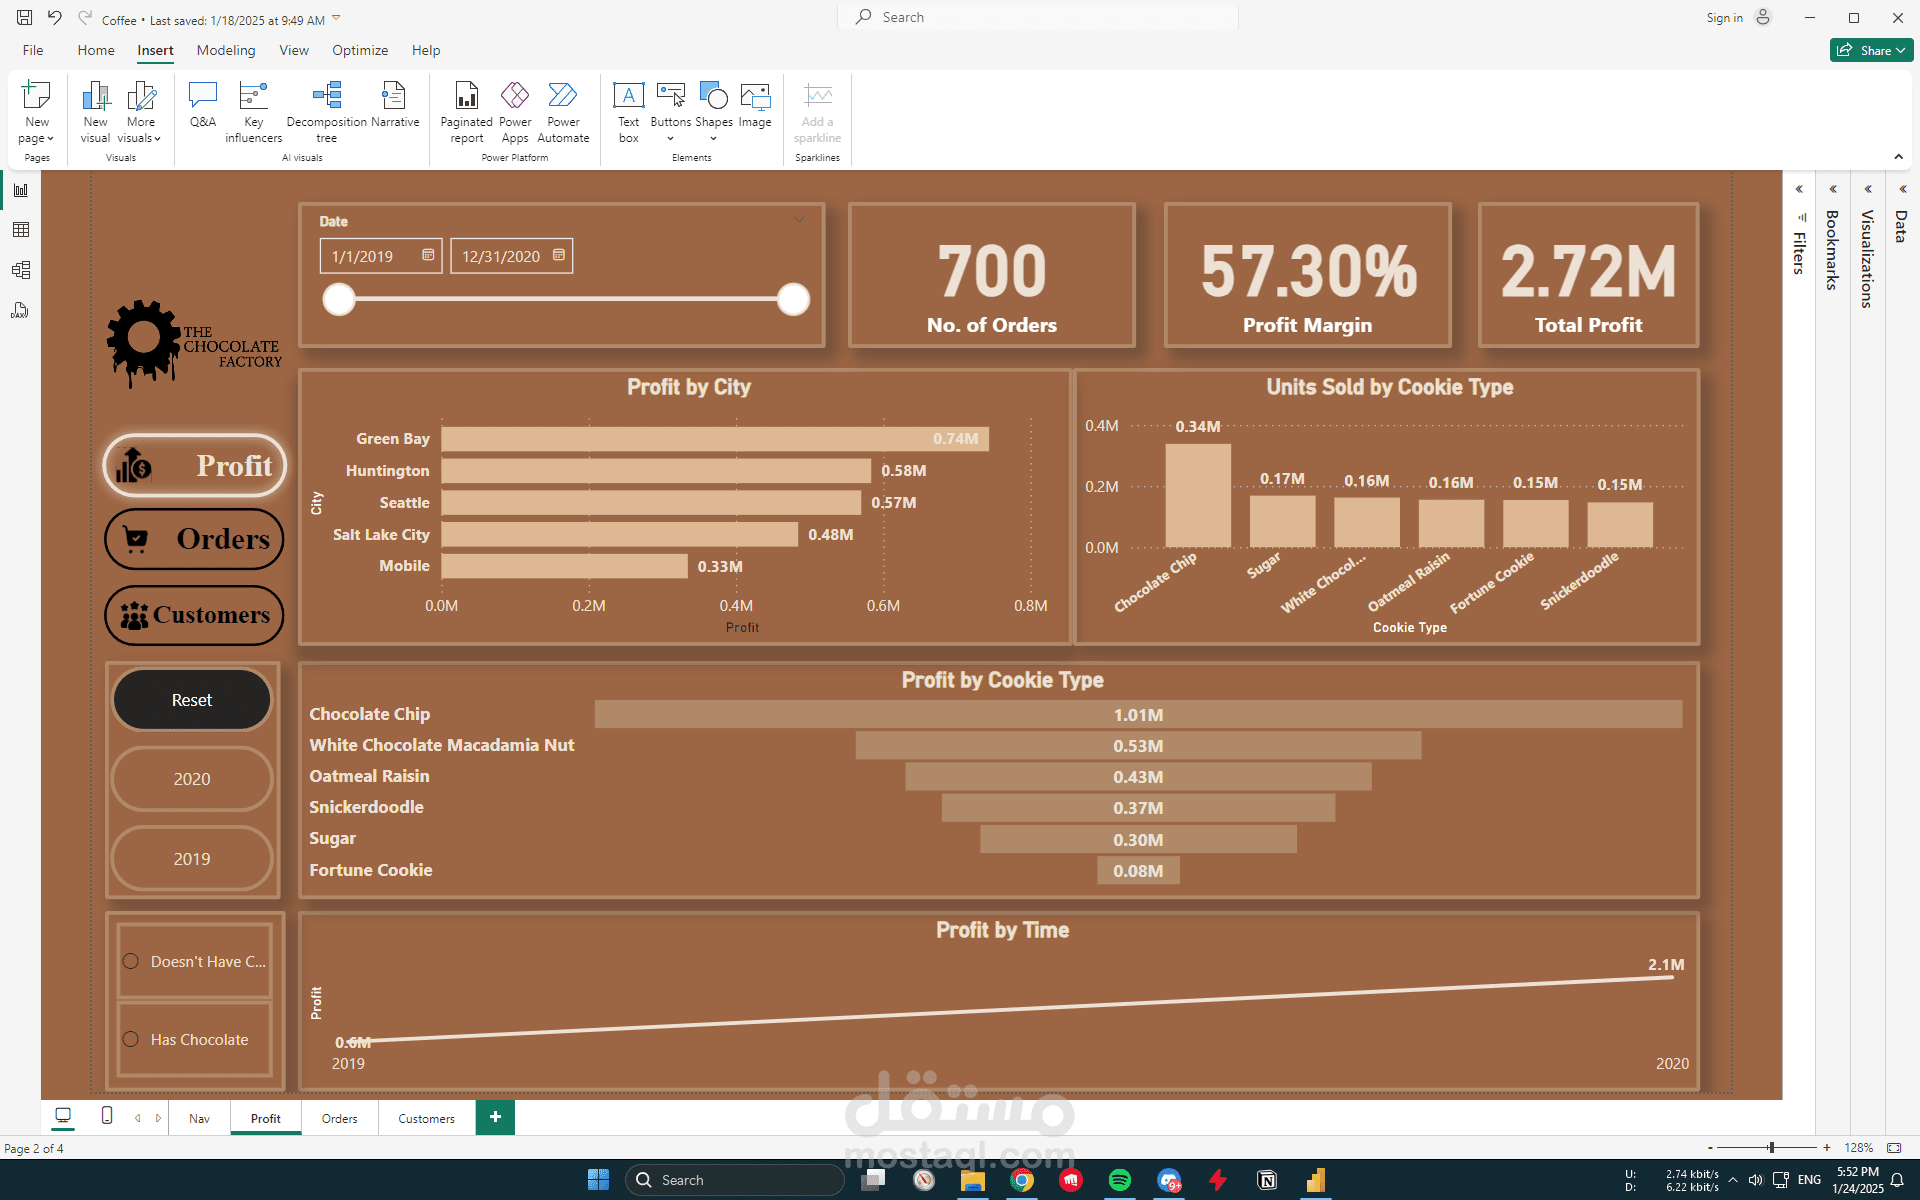Select the Doesn't Have Chocolate radio option
1920x1200 pixels.
click(x=131, y=961)
